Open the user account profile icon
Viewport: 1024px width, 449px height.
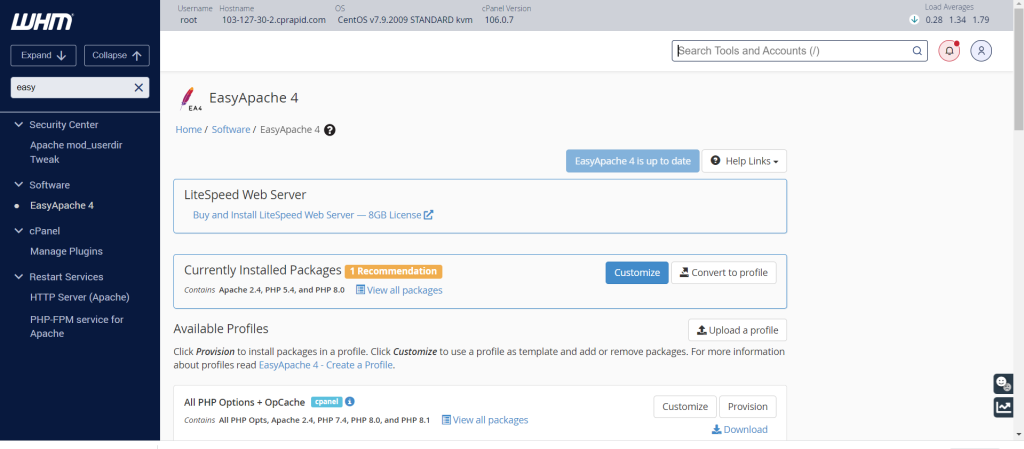pos(981,51)
